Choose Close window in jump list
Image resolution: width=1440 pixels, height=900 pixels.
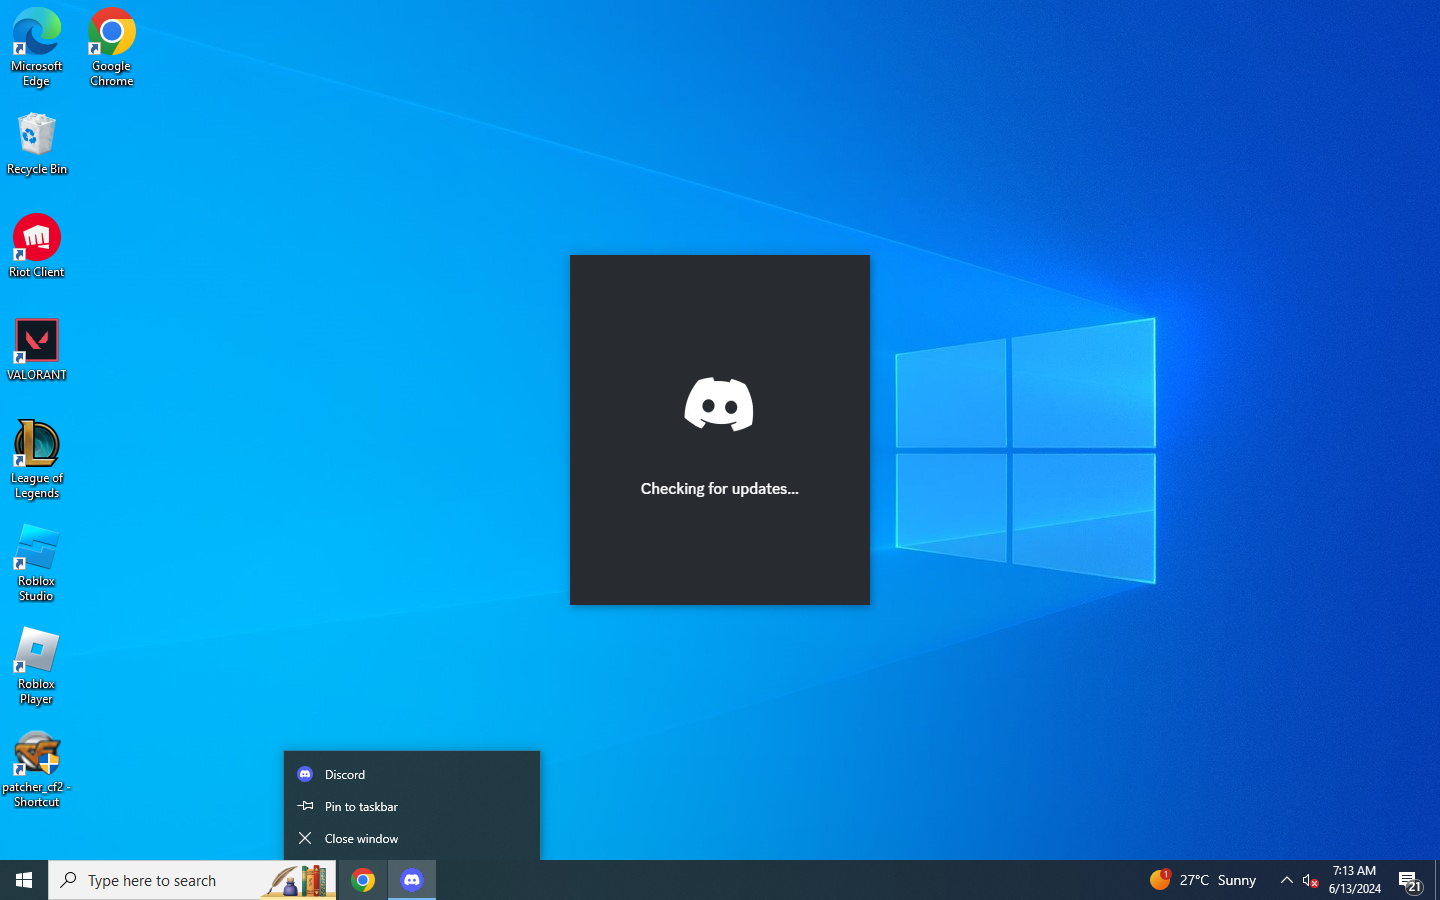click(x=412, y=838)
